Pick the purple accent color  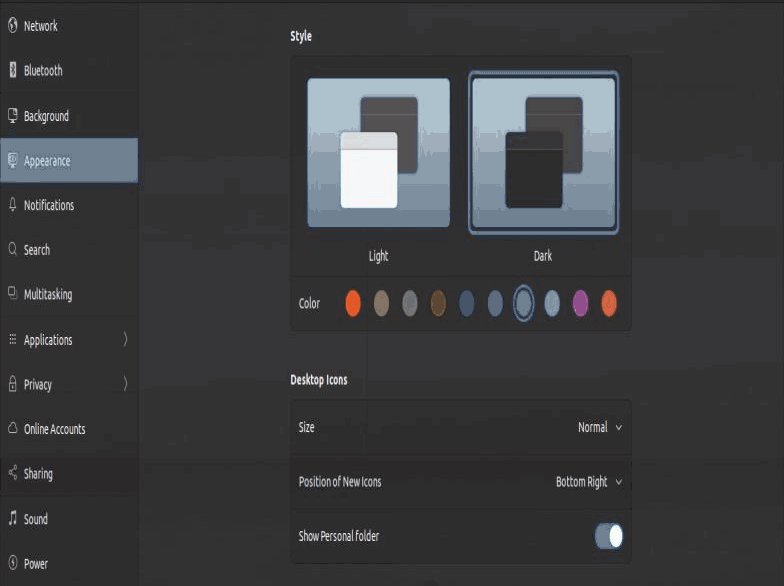(580, 304)
